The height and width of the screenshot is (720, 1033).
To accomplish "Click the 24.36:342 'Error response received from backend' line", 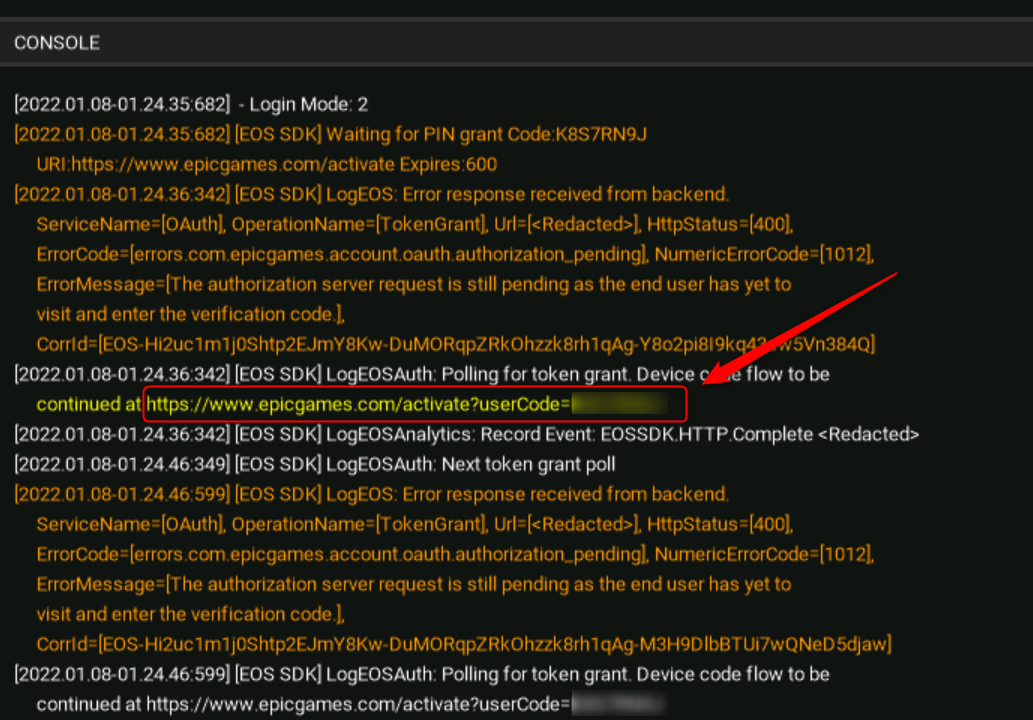I will 372,194.
